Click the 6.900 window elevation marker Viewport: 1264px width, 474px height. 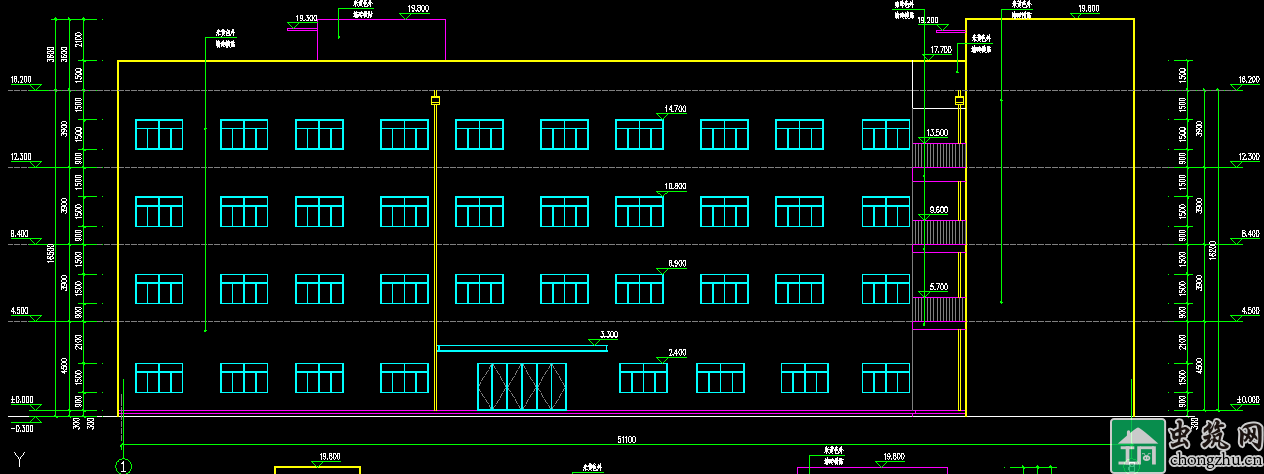677,263
